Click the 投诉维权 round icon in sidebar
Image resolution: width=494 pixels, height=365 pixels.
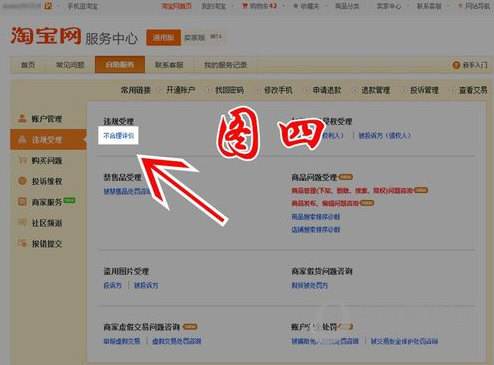(x=22, y=181)
